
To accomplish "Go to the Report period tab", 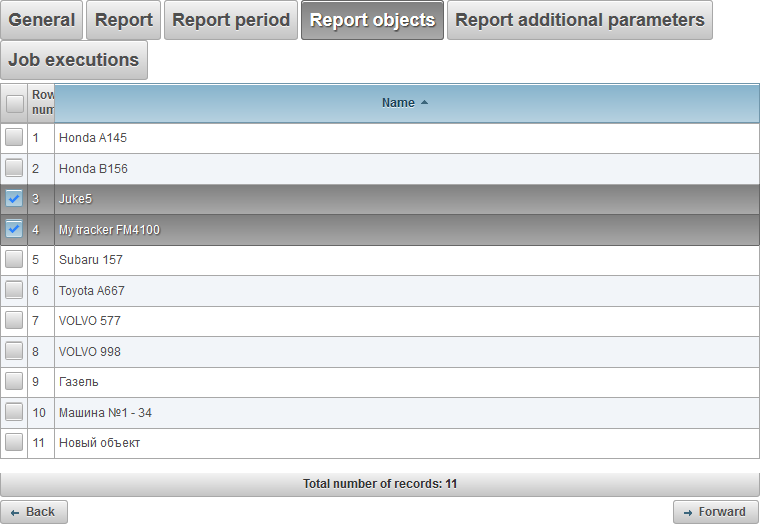I will click(x=231, y=20).
